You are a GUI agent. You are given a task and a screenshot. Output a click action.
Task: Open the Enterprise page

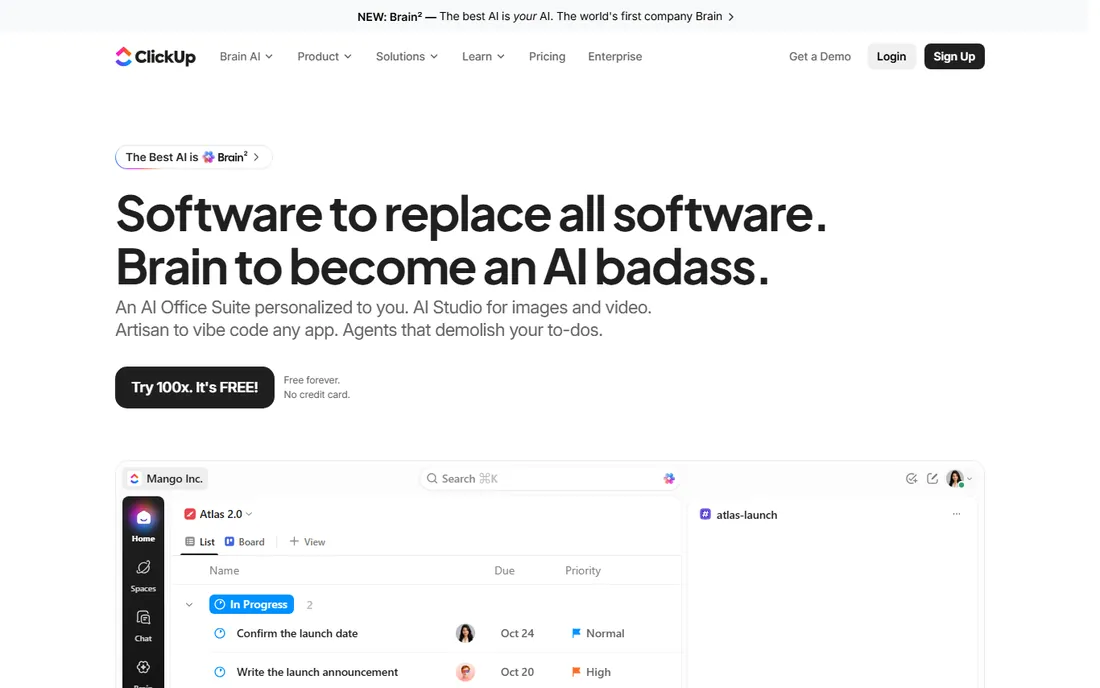point(615,56)
